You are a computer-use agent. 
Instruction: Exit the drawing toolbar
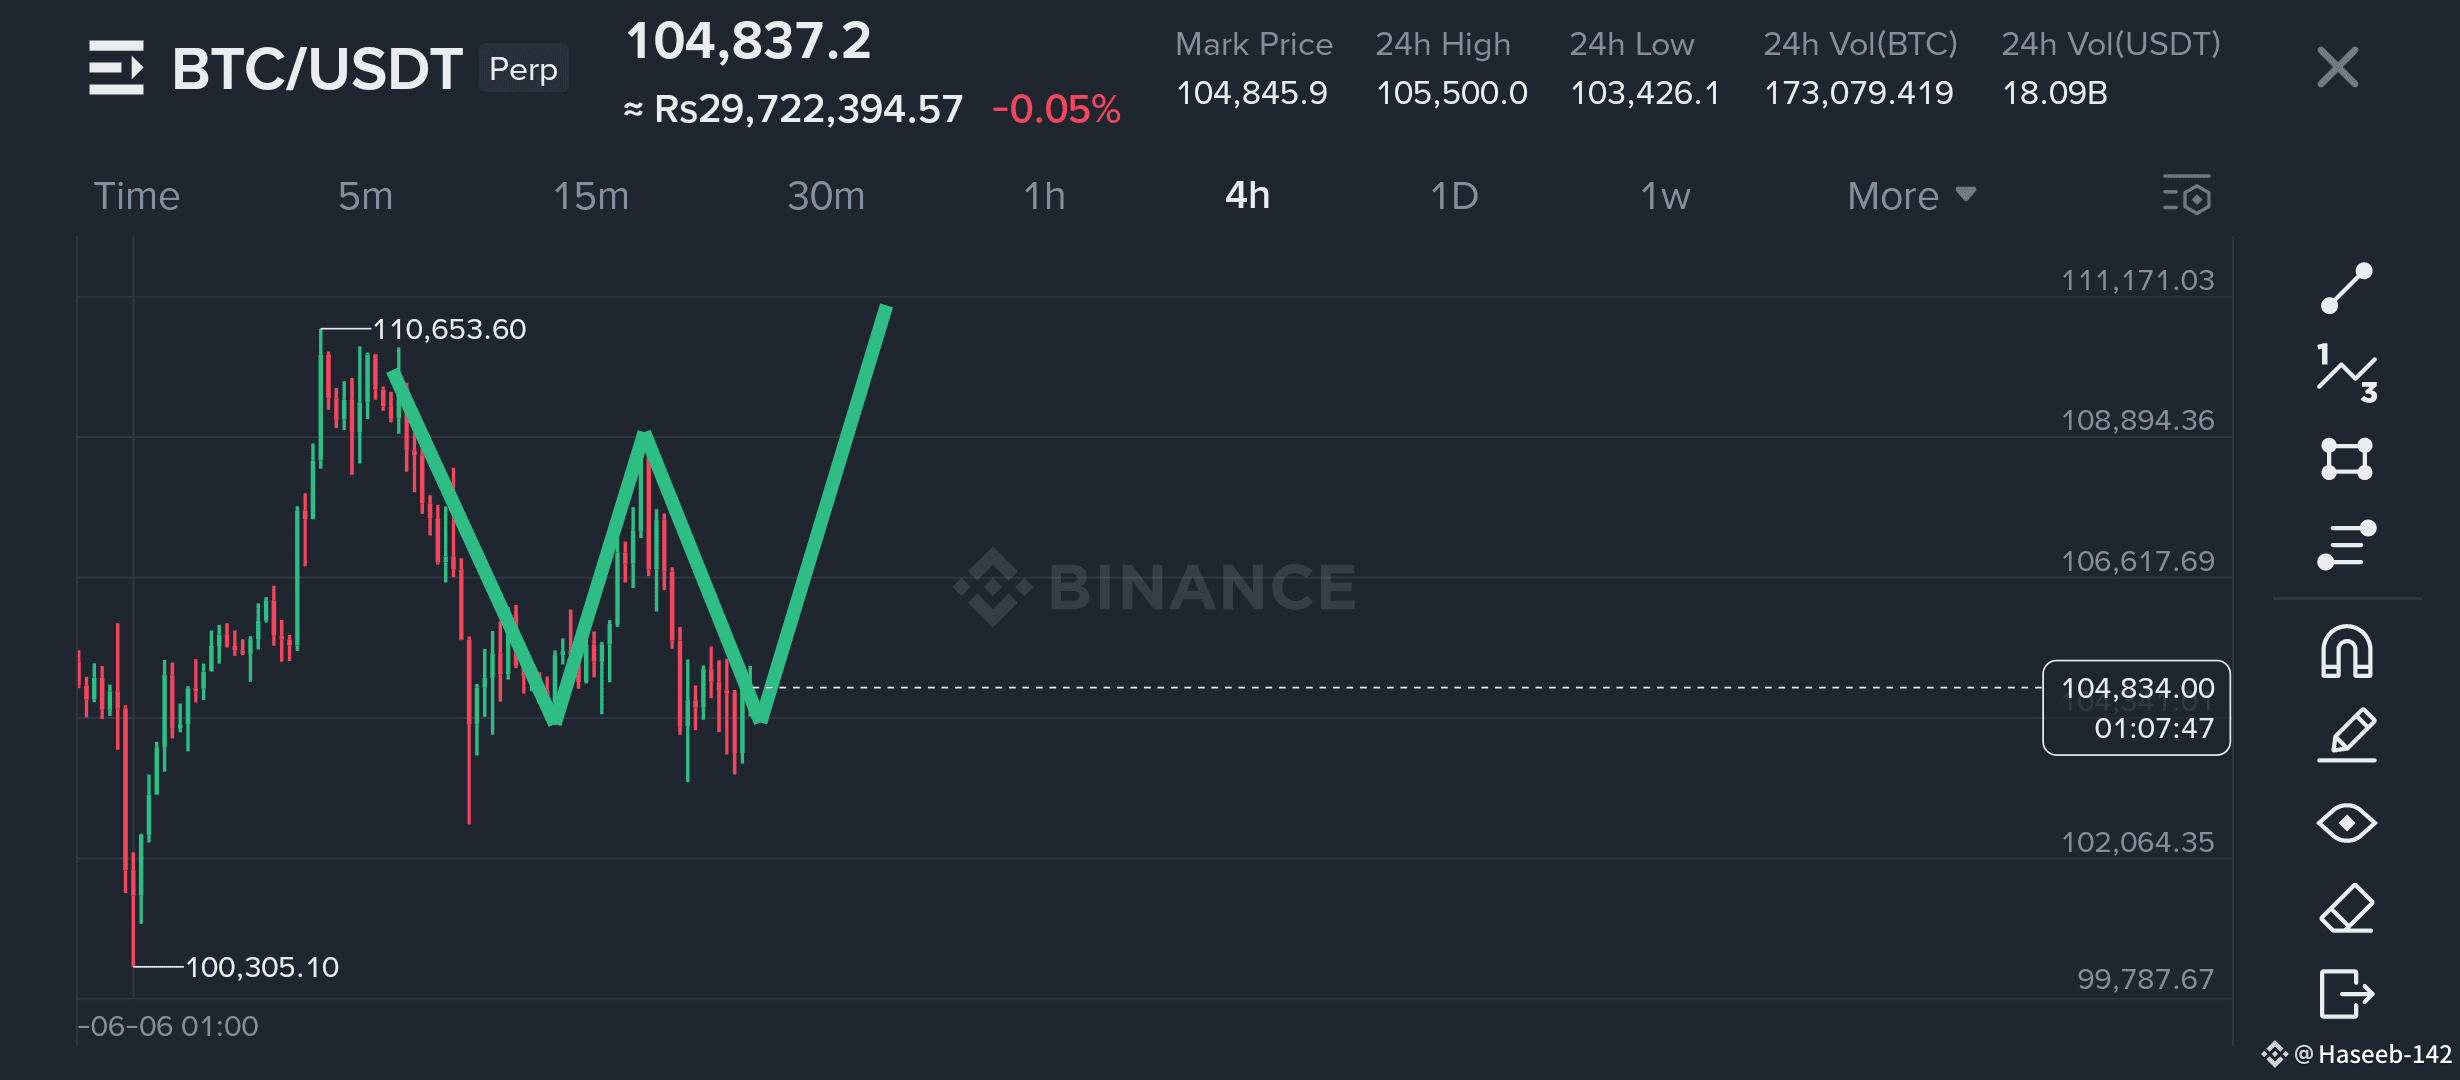(2346, 994)
